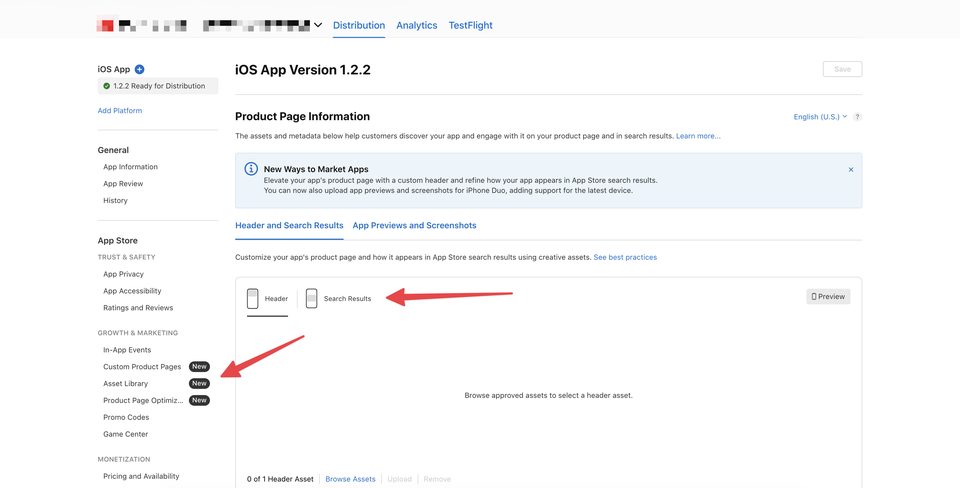
Task: Click the Save button
Action: pyautogui.click(x=842, y=69)
